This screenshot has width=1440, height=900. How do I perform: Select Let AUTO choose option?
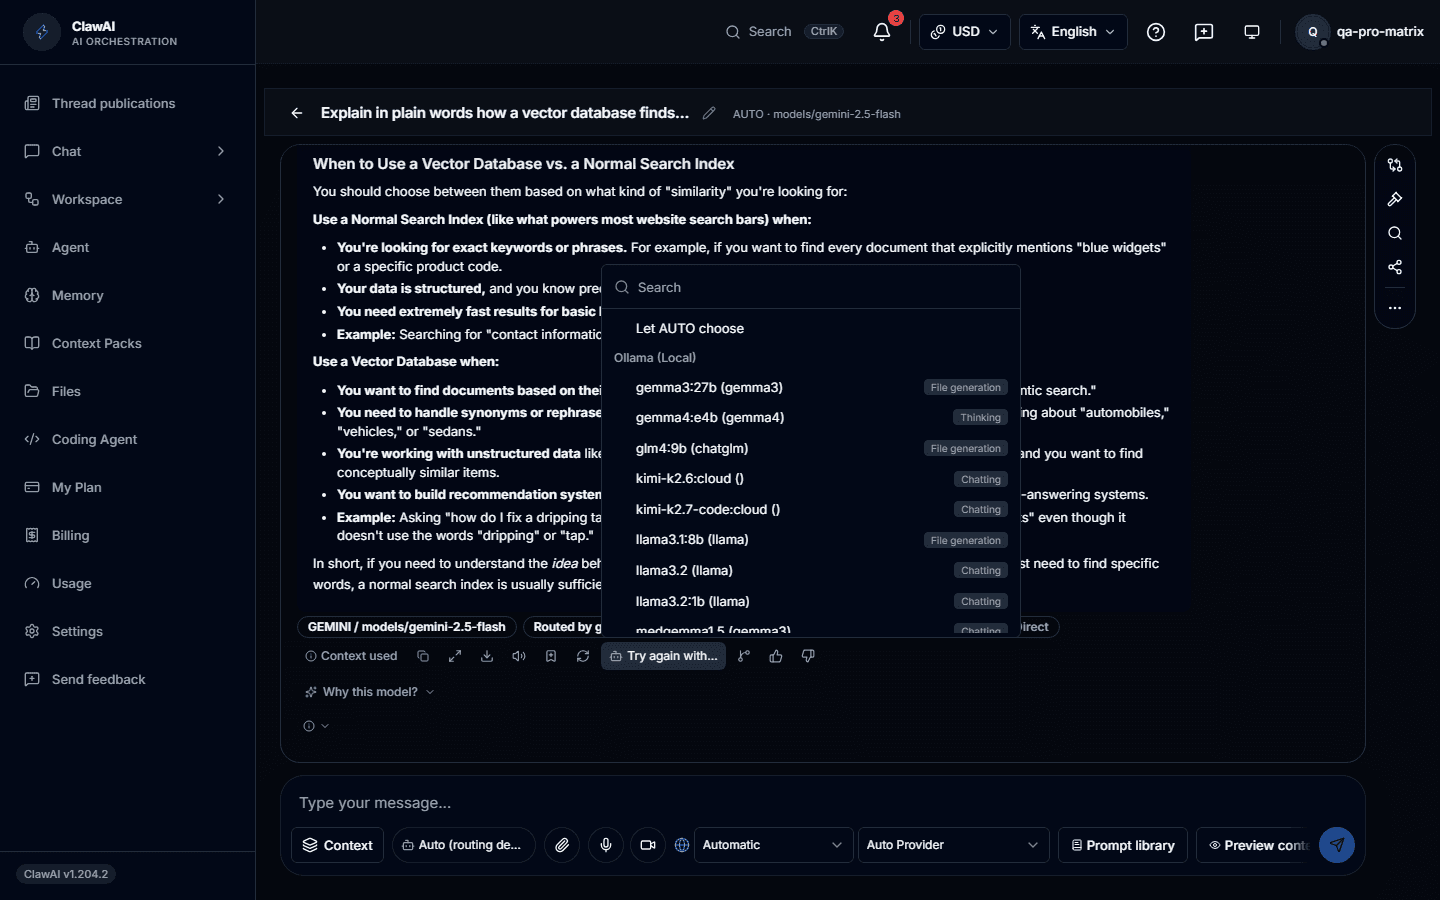pyautogui.click(x=811, y=328)
